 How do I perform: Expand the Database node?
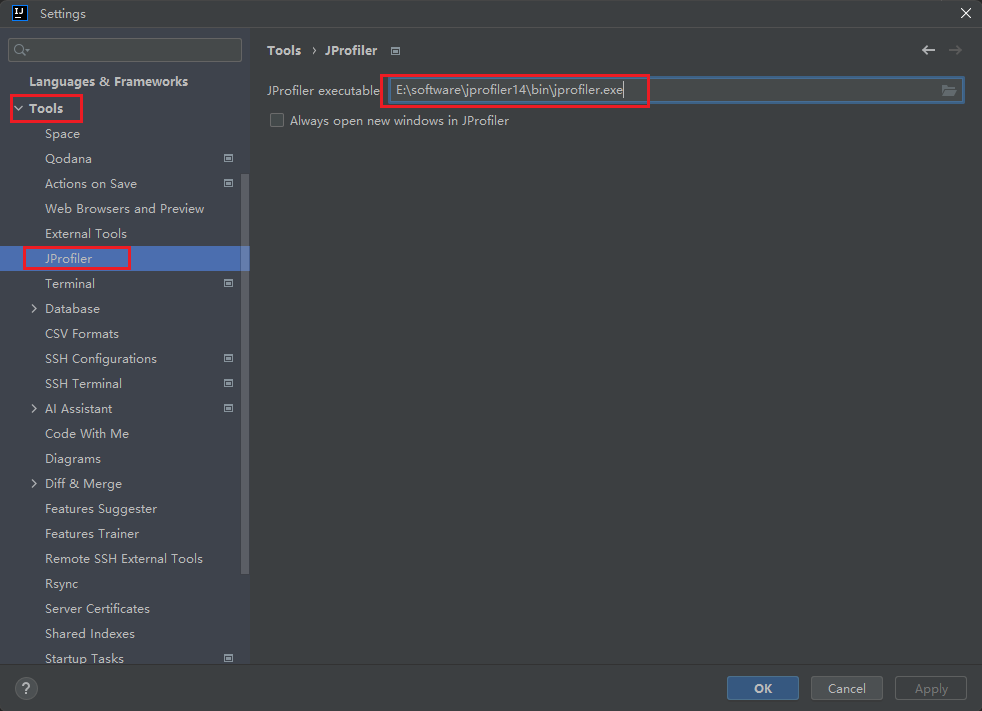pos(34,308)
